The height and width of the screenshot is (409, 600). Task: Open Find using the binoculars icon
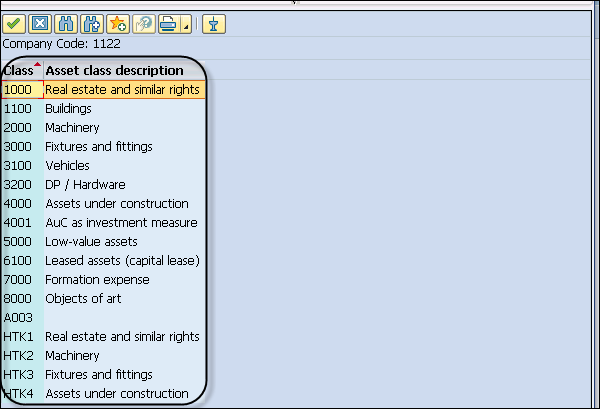coord(66,24)
